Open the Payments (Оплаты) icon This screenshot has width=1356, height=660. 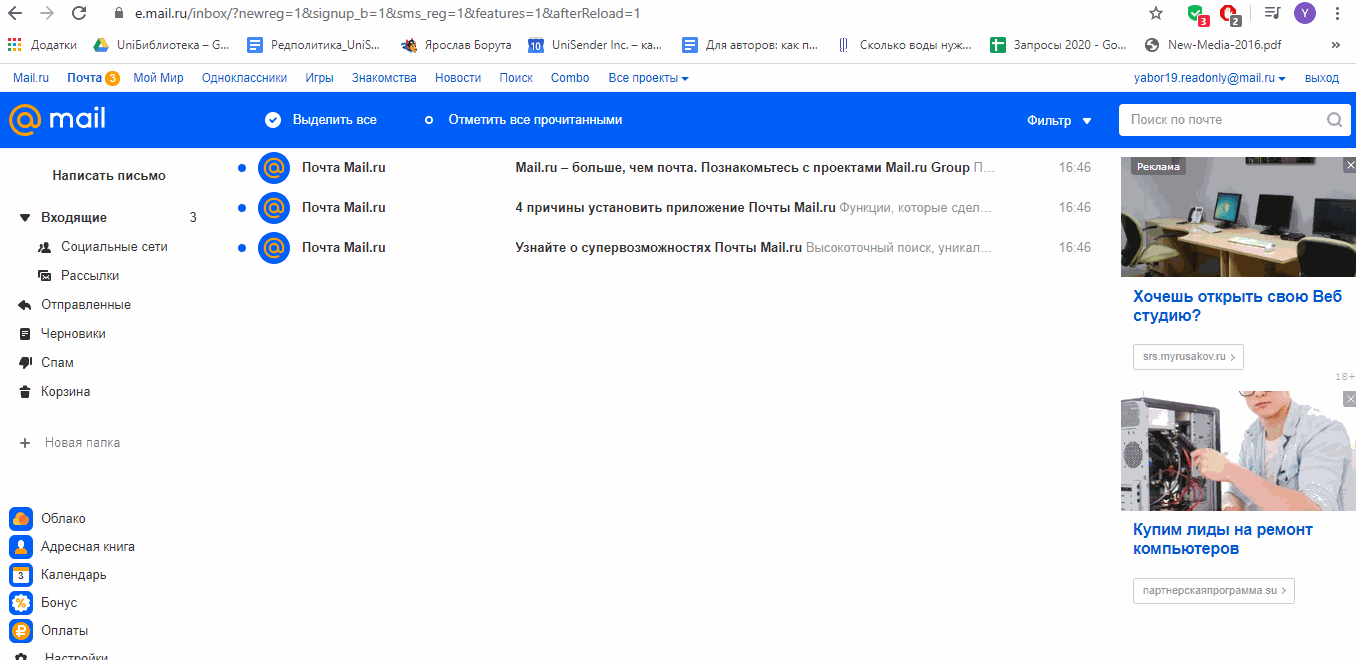[21, 631]
